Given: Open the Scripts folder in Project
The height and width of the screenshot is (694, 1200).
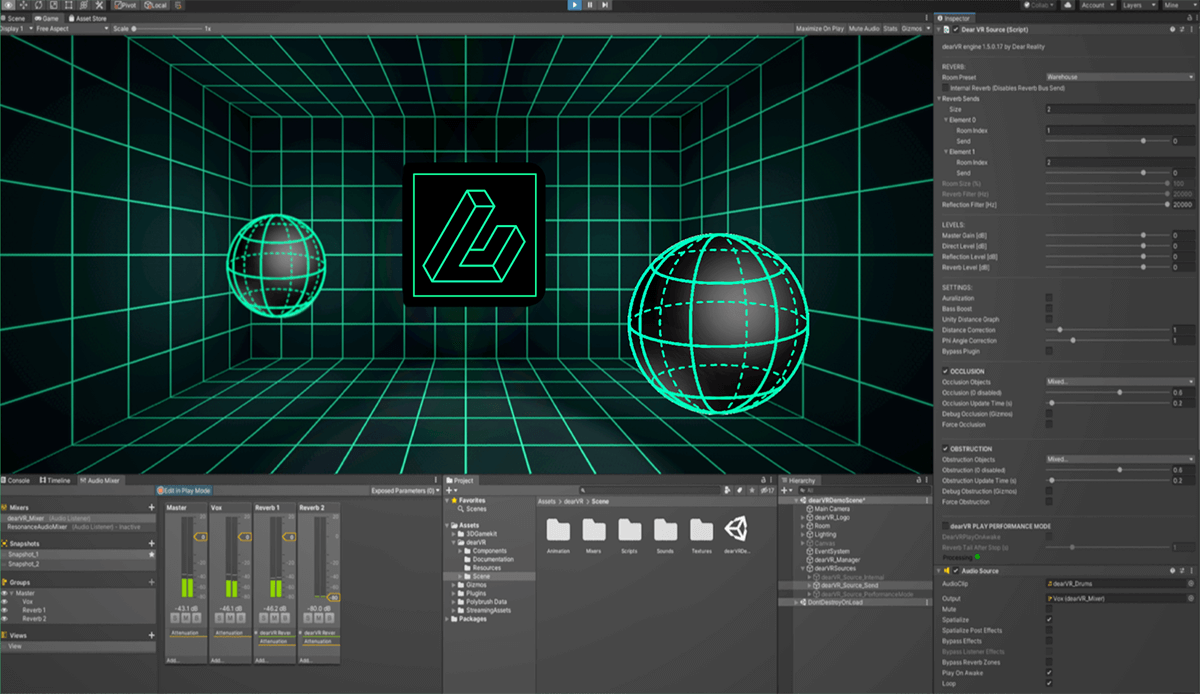Looking at the screenshot, I should click(x=630, y=530).
